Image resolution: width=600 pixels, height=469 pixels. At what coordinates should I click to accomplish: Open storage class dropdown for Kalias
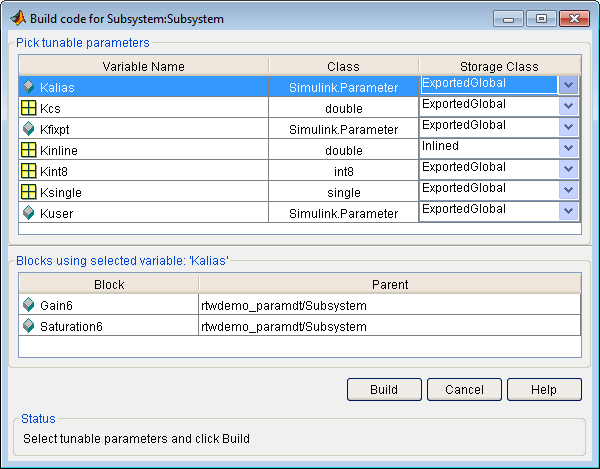[568, 85]
